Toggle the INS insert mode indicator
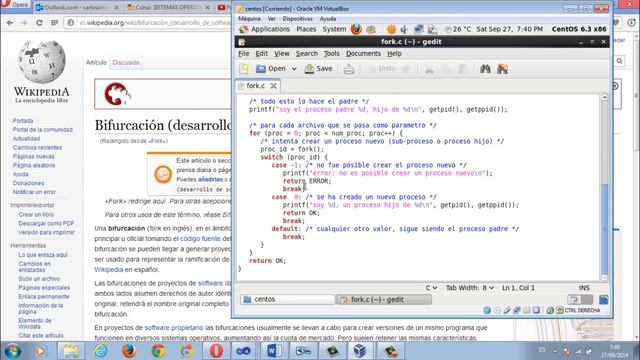 [x=584, y=288]
